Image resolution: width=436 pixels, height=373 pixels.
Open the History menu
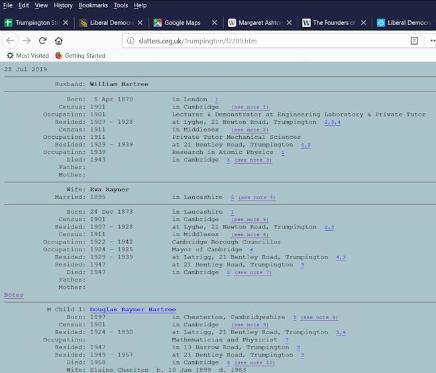[x=63, y=5]
